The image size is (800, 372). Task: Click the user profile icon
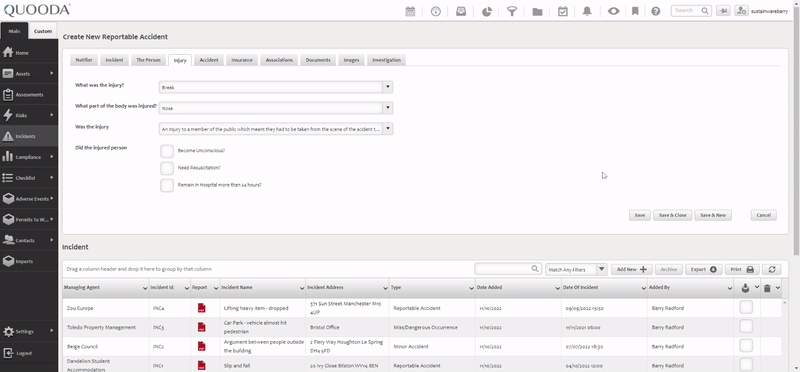pyautogui.click(x=741, y=11)
